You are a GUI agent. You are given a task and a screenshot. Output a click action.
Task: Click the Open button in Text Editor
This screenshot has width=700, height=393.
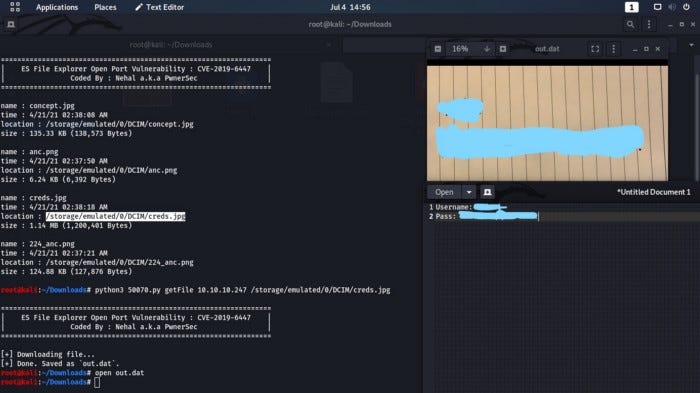click(444, 192)
